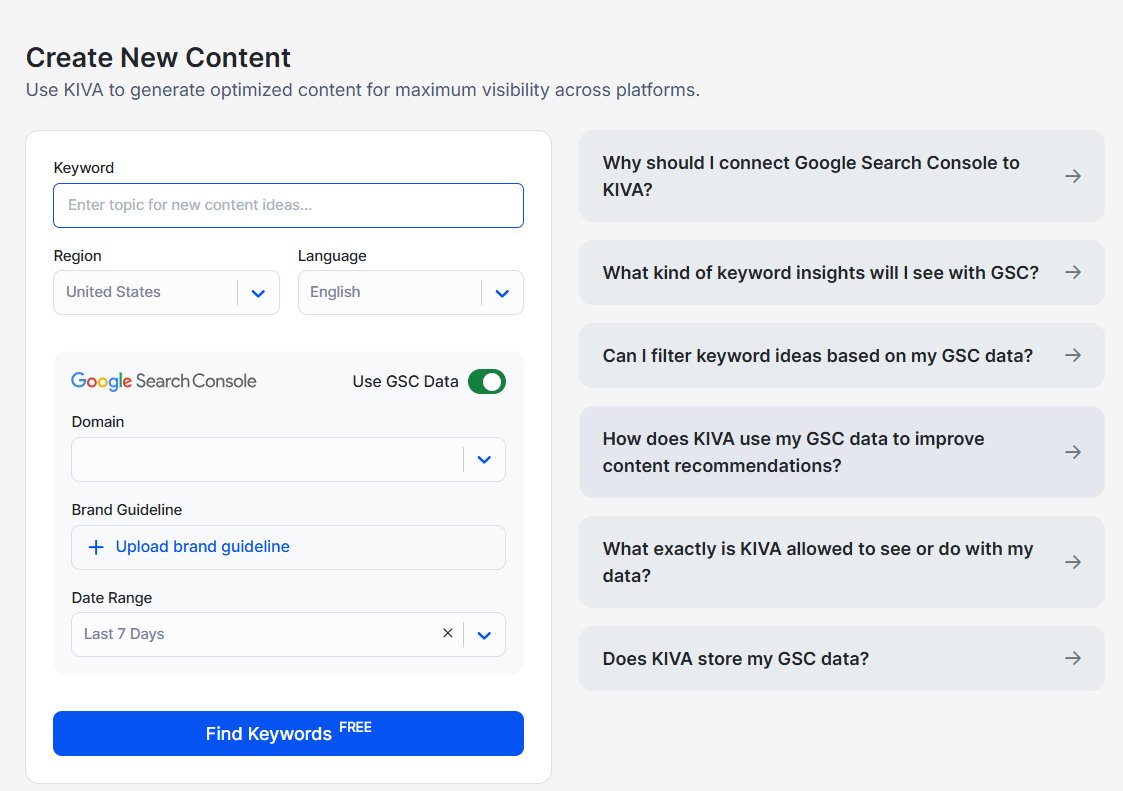Image resolution: width=1123 pixels, height=791 pixels.
Task: Open 'Why should I connect Google Search Console' question
Action: click(x=842, y=176)
